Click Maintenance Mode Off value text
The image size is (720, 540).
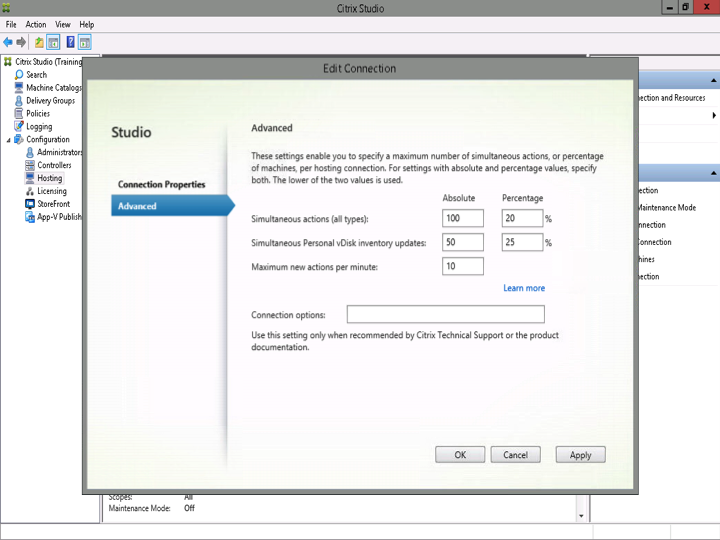(x=189, y=508)
